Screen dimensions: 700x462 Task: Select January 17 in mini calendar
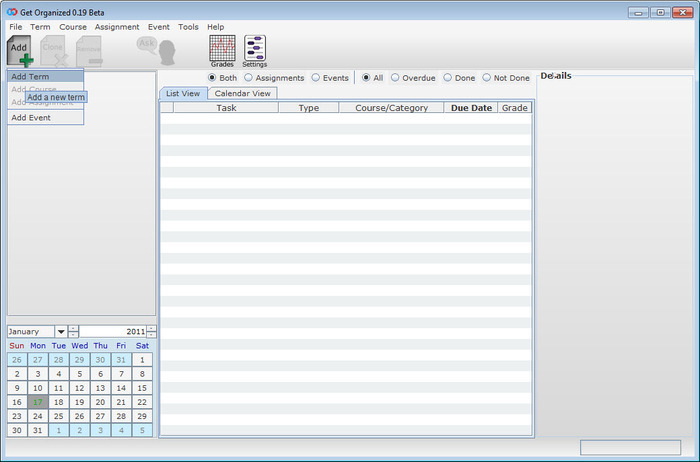click(x=38, y=402)
